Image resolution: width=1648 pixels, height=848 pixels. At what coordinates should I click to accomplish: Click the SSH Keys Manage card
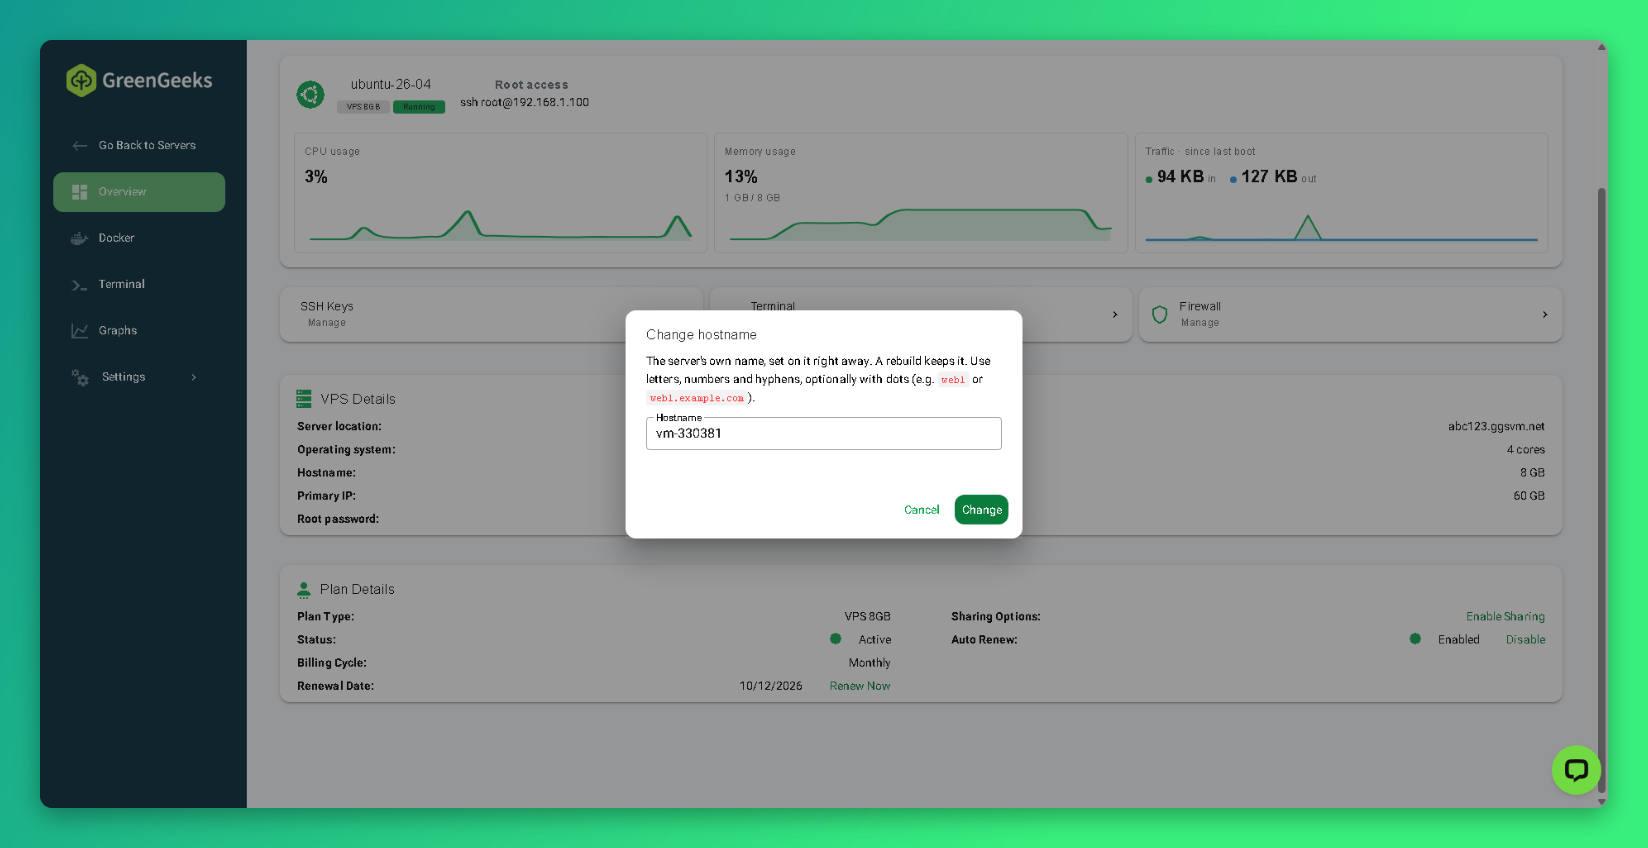pos(491,315)
